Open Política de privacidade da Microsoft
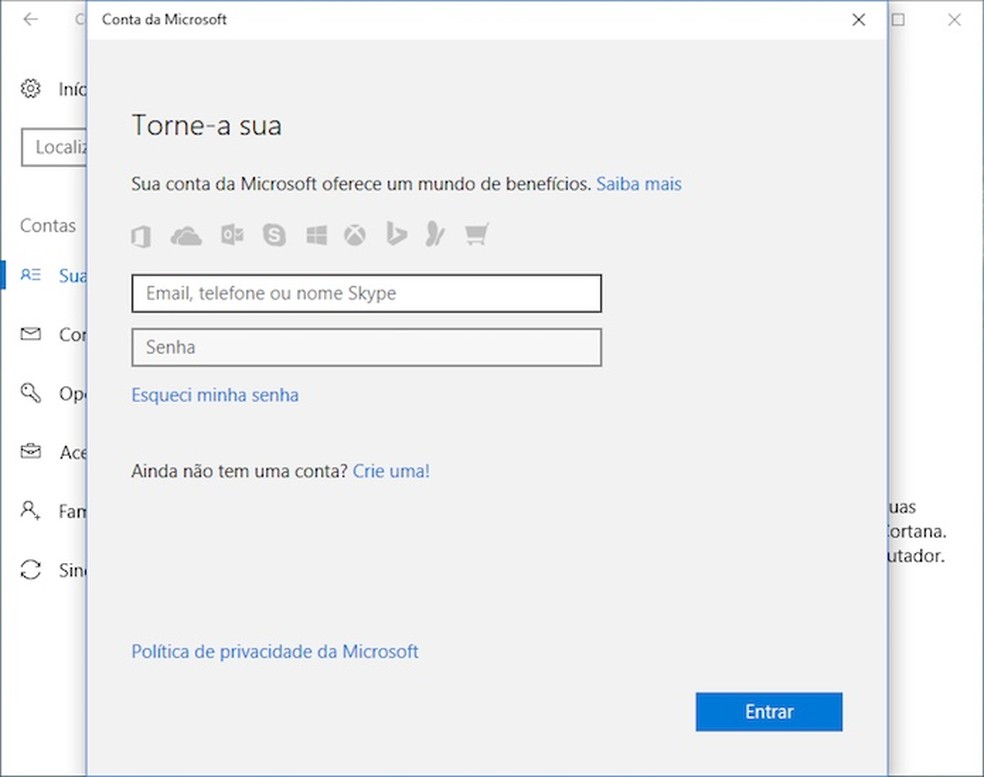Screen dimensions: 984x777 [x=274, y=651]
